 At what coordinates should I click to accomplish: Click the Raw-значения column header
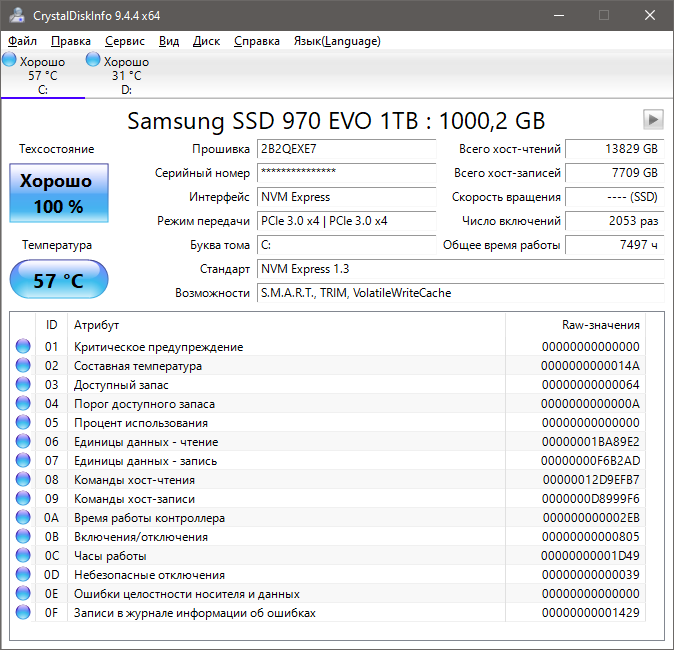(x=576, y=325)
